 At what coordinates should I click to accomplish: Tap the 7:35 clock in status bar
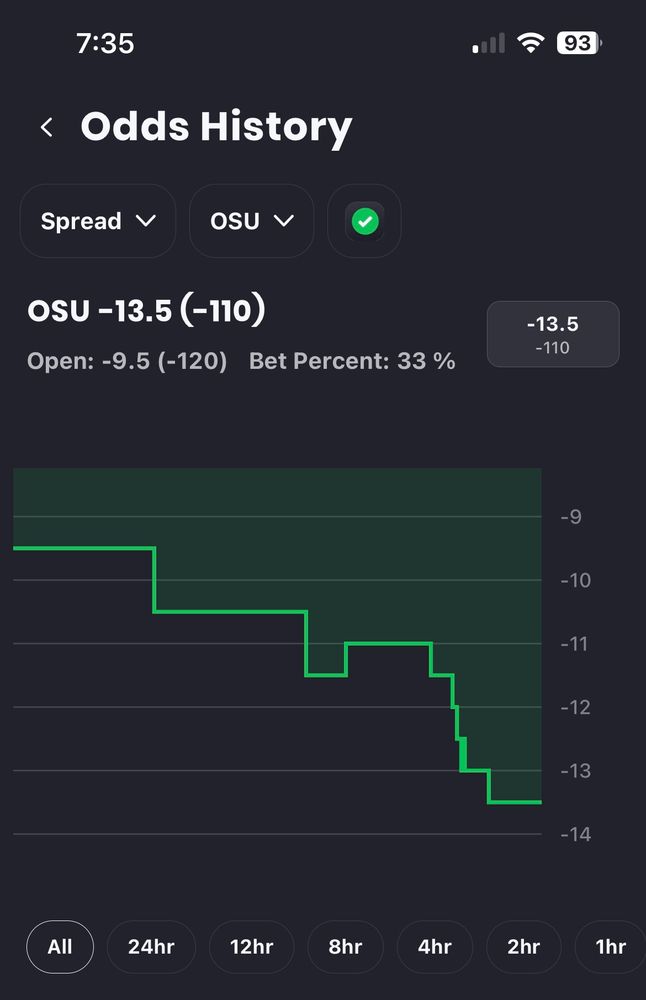tap(105, 44)
